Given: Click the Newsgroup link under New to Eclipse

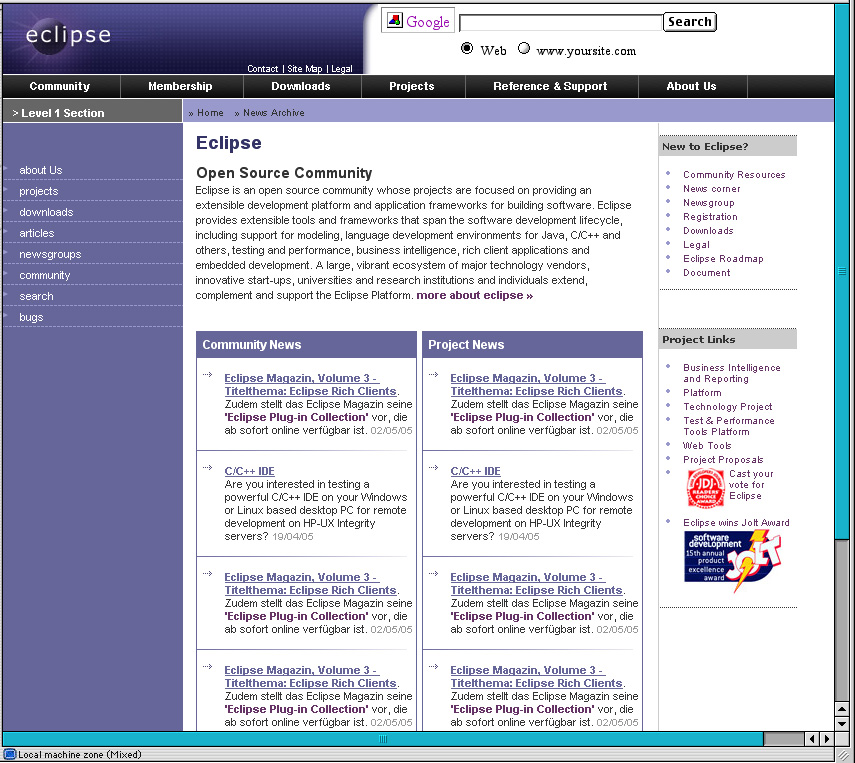Looking at the screenshot, I should pos(709,203).
